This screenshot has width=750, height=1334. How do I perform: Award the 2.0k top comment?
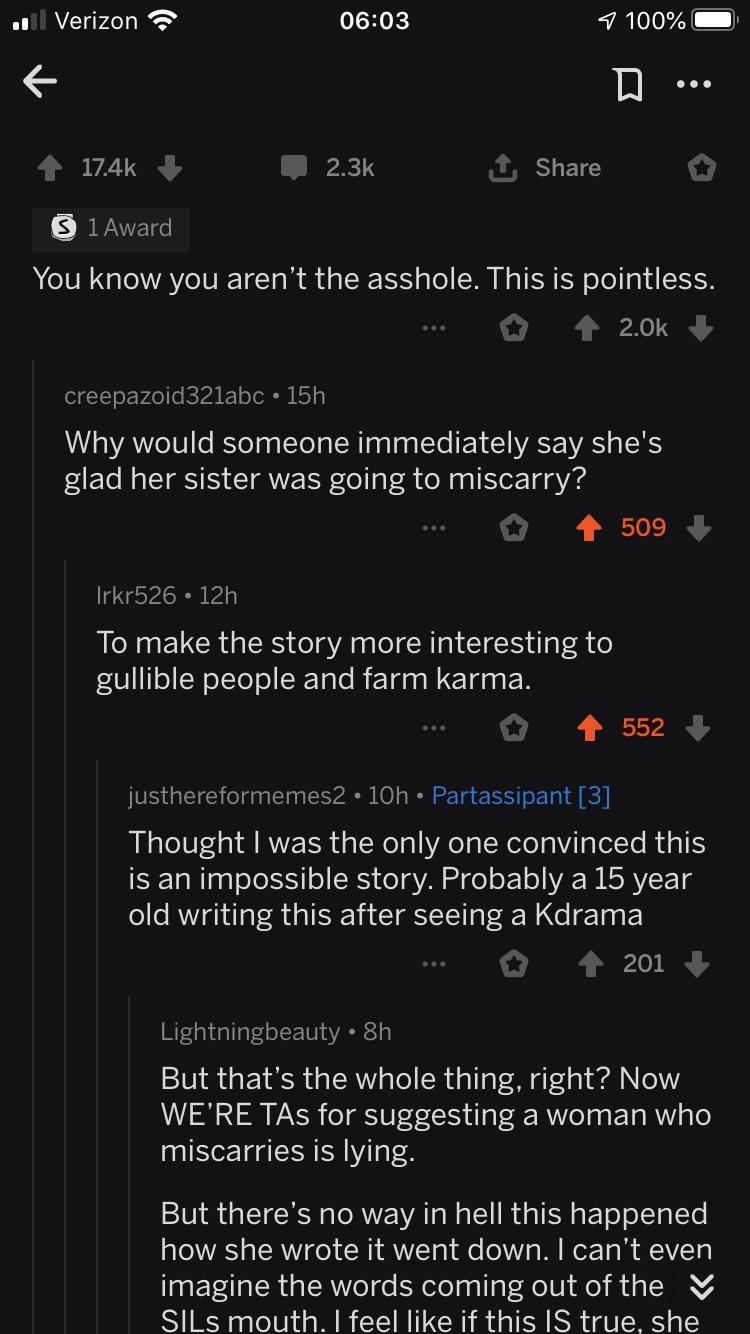514,328
